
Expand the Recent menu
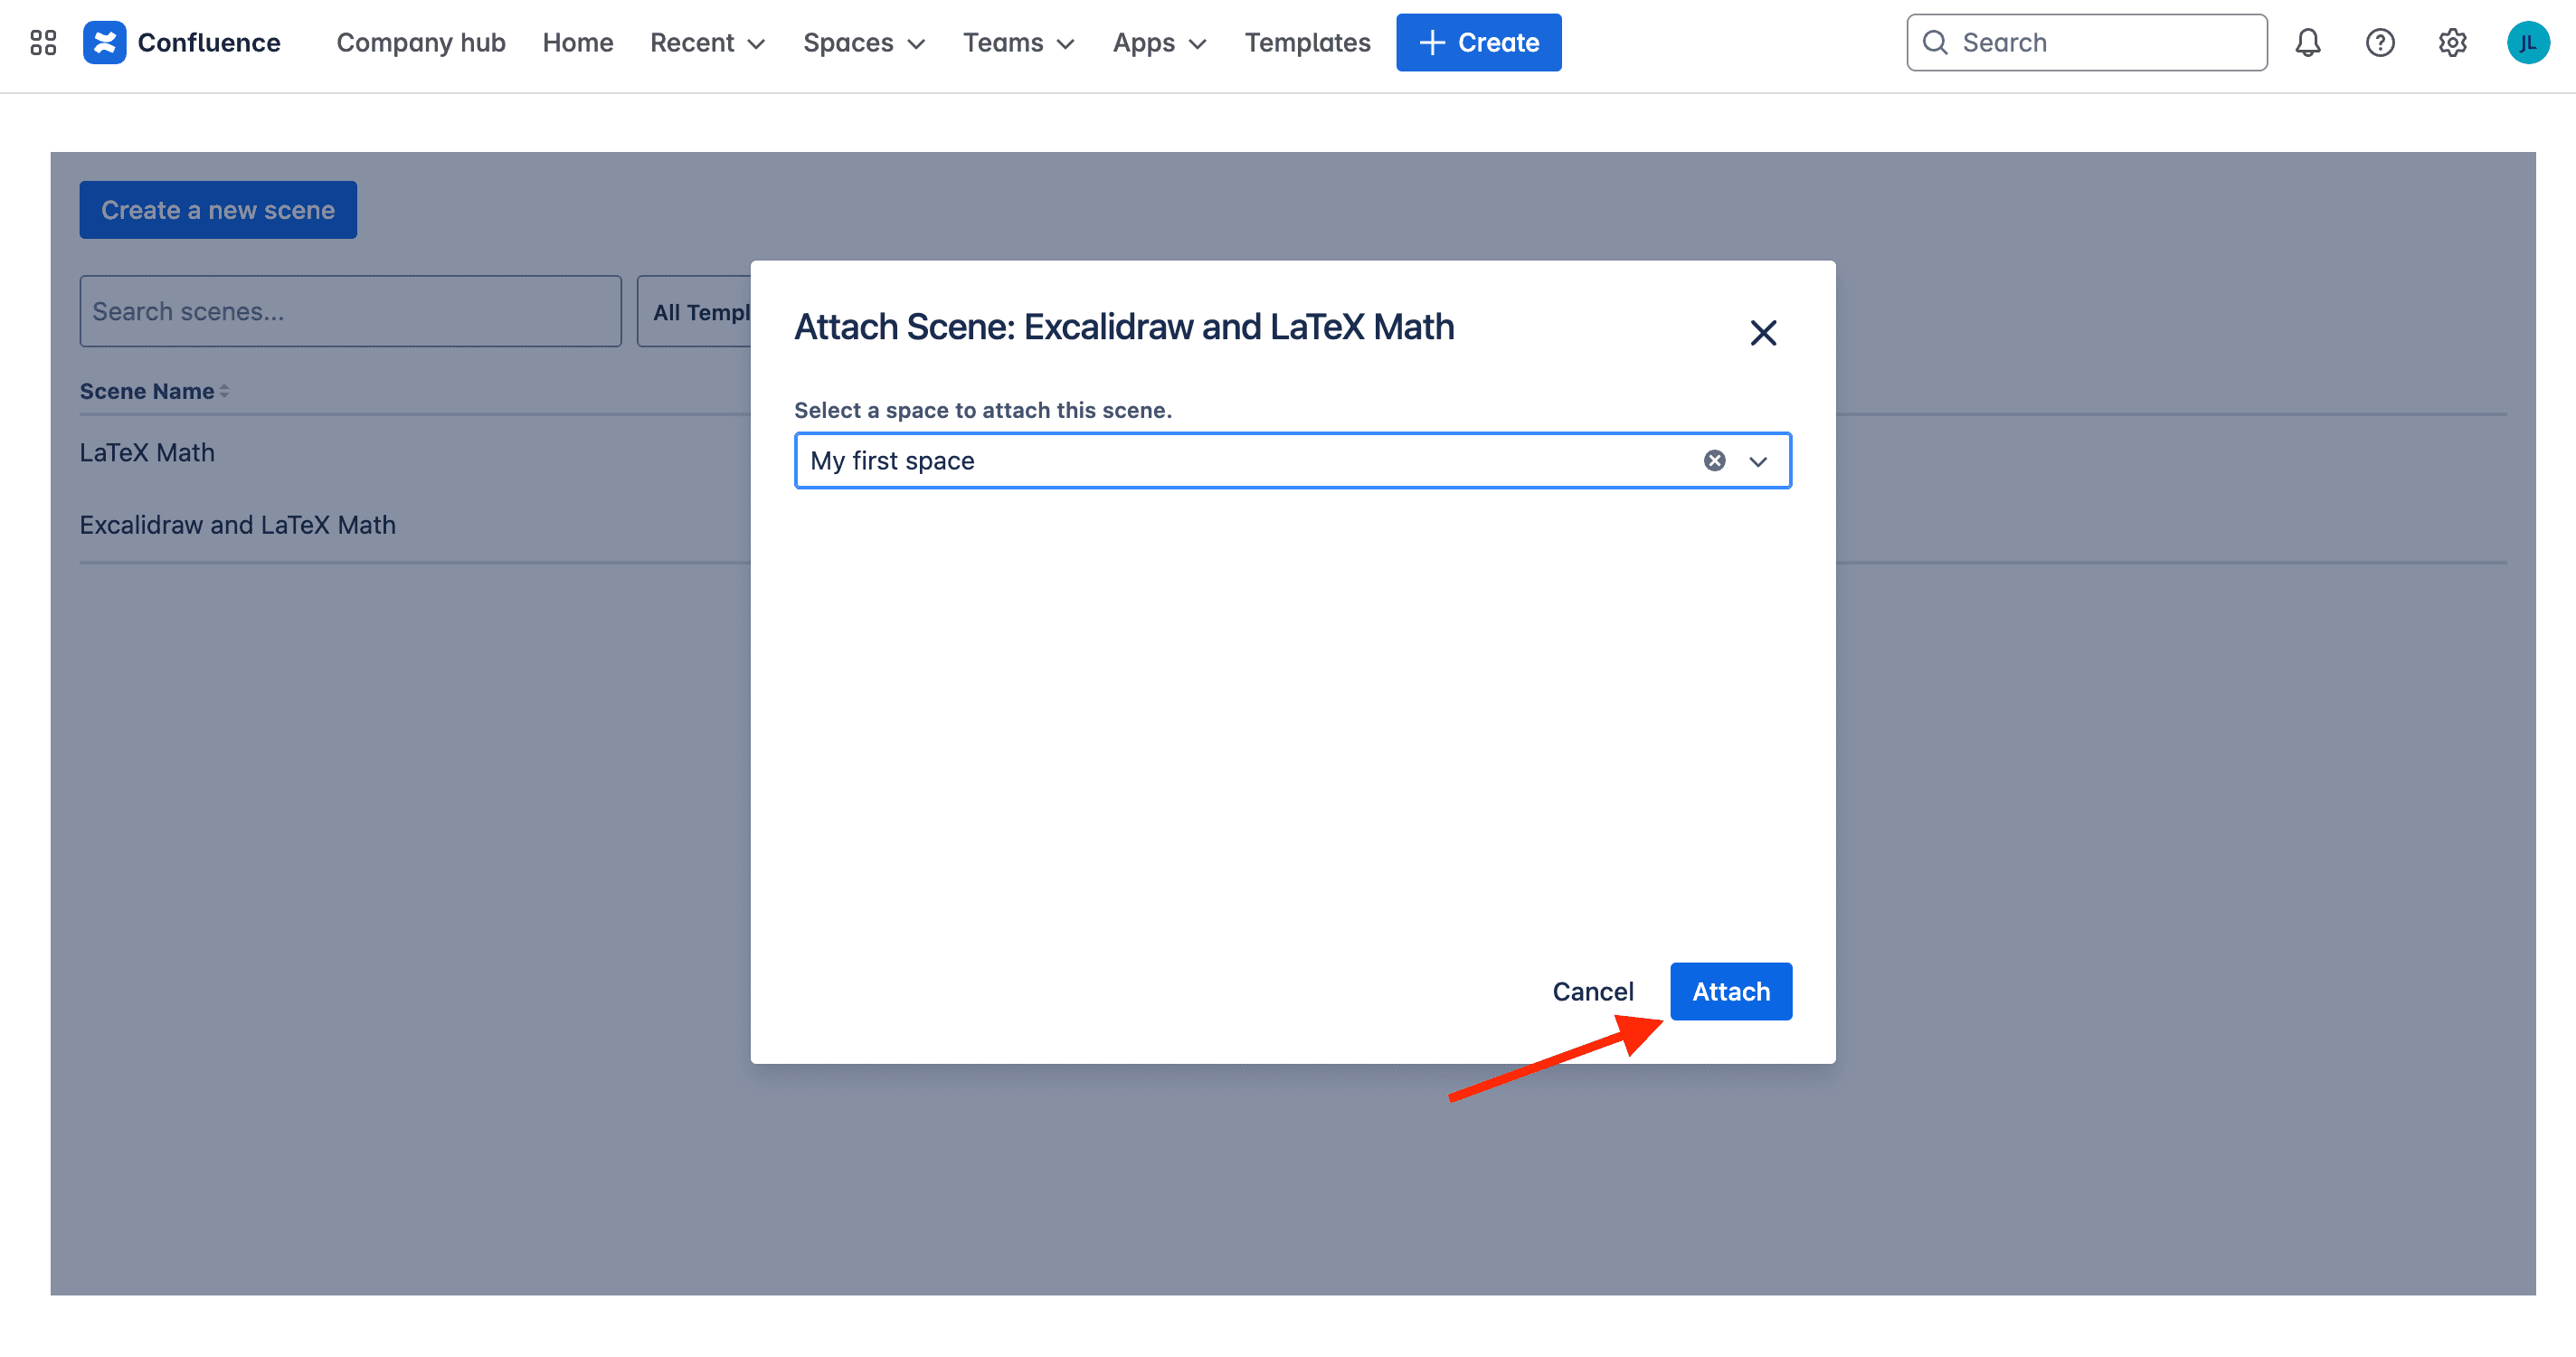tap(707, 42)
